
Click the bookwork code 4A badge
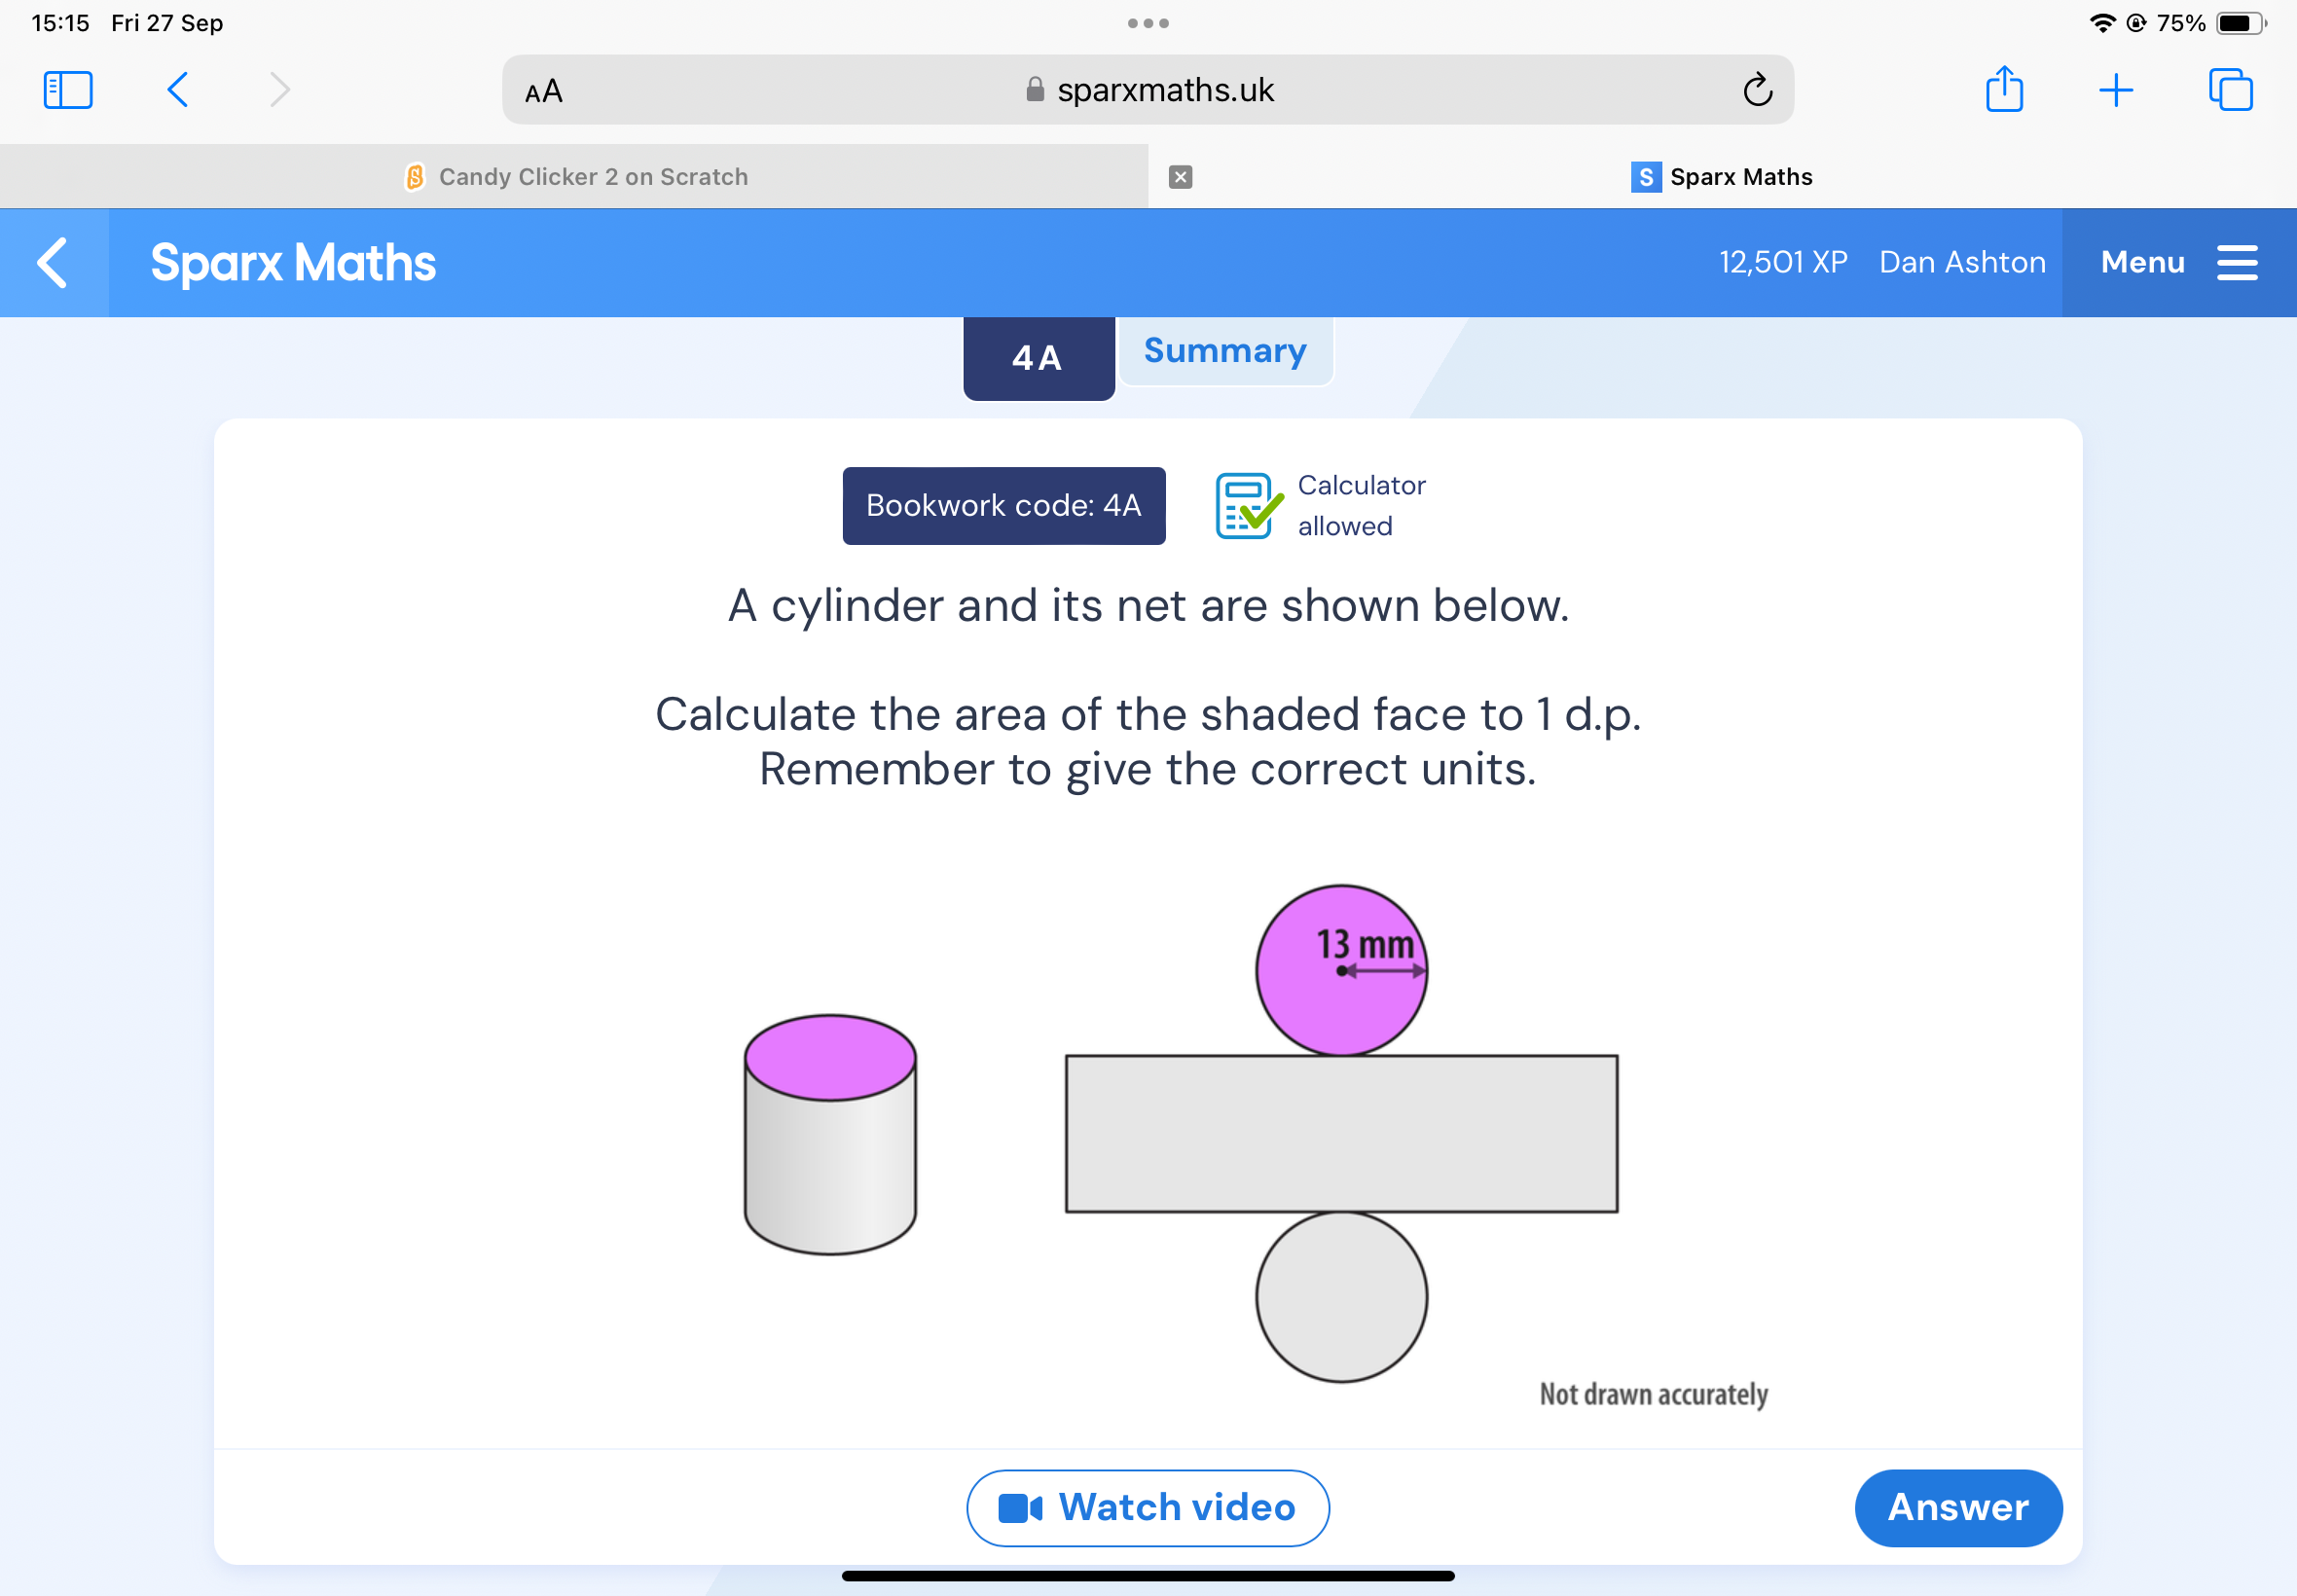point(1003,506)
